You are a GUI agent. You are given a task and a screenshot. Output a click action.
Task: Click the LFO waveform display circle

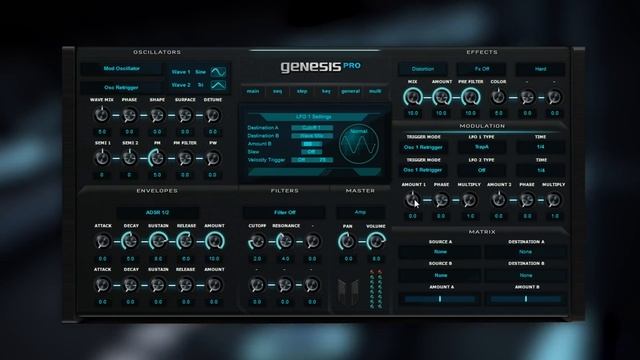pos(359,144)
